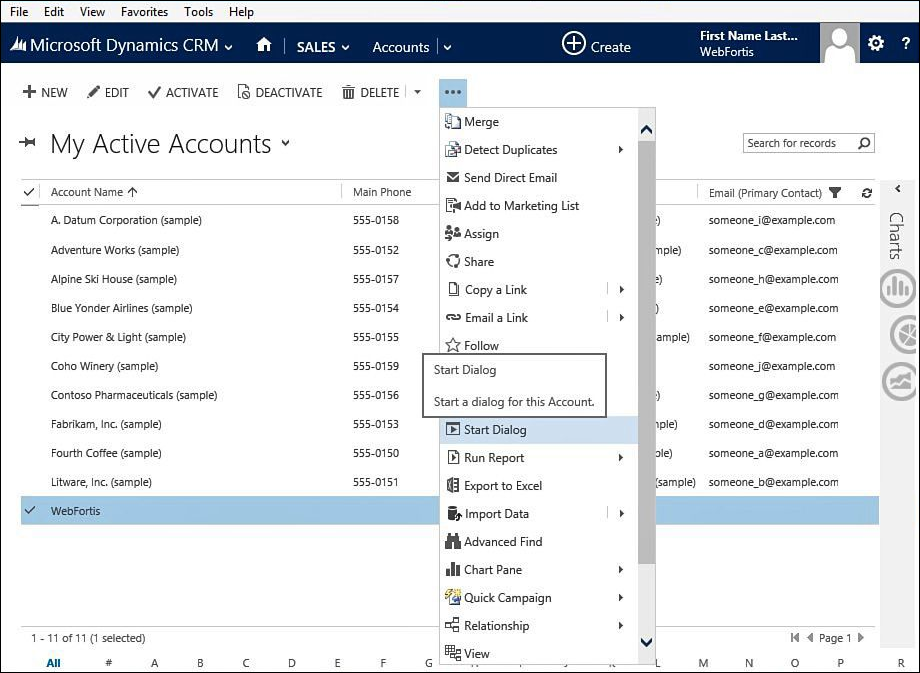This screenshot has width=920, height=673.
Task: Click email someone_i@example.com
Action: [x=772, y=220]
